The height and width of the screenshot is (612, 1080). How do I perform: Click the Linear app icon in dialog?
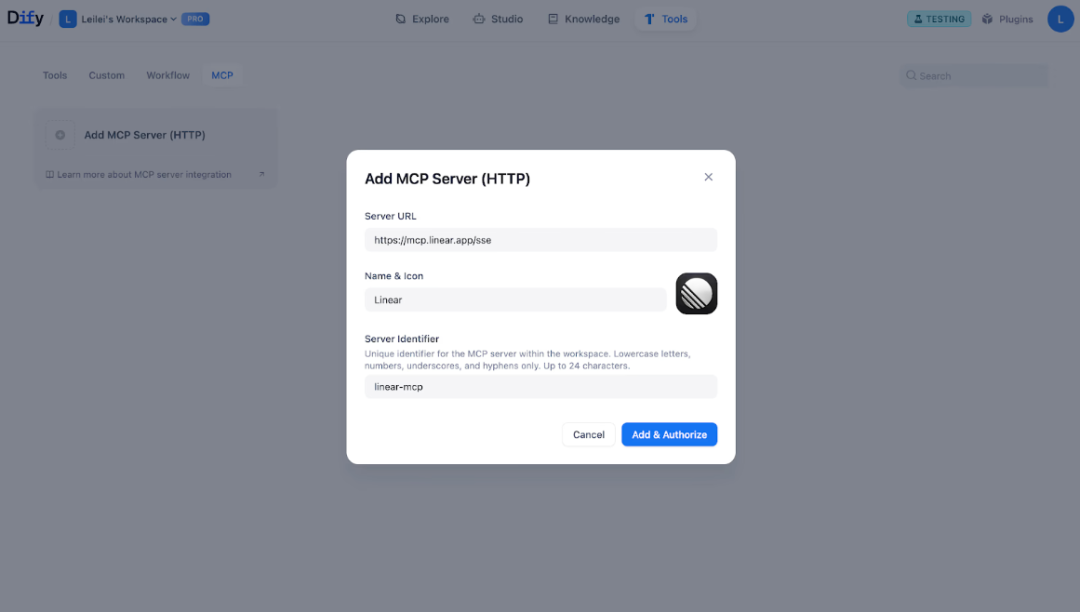[696, 293]
